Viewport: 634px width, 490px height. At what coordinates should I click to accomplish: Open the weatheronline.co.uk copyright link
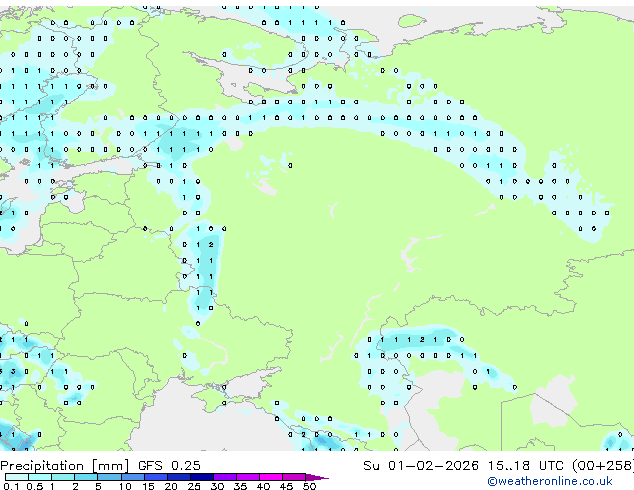coord(550,481)
